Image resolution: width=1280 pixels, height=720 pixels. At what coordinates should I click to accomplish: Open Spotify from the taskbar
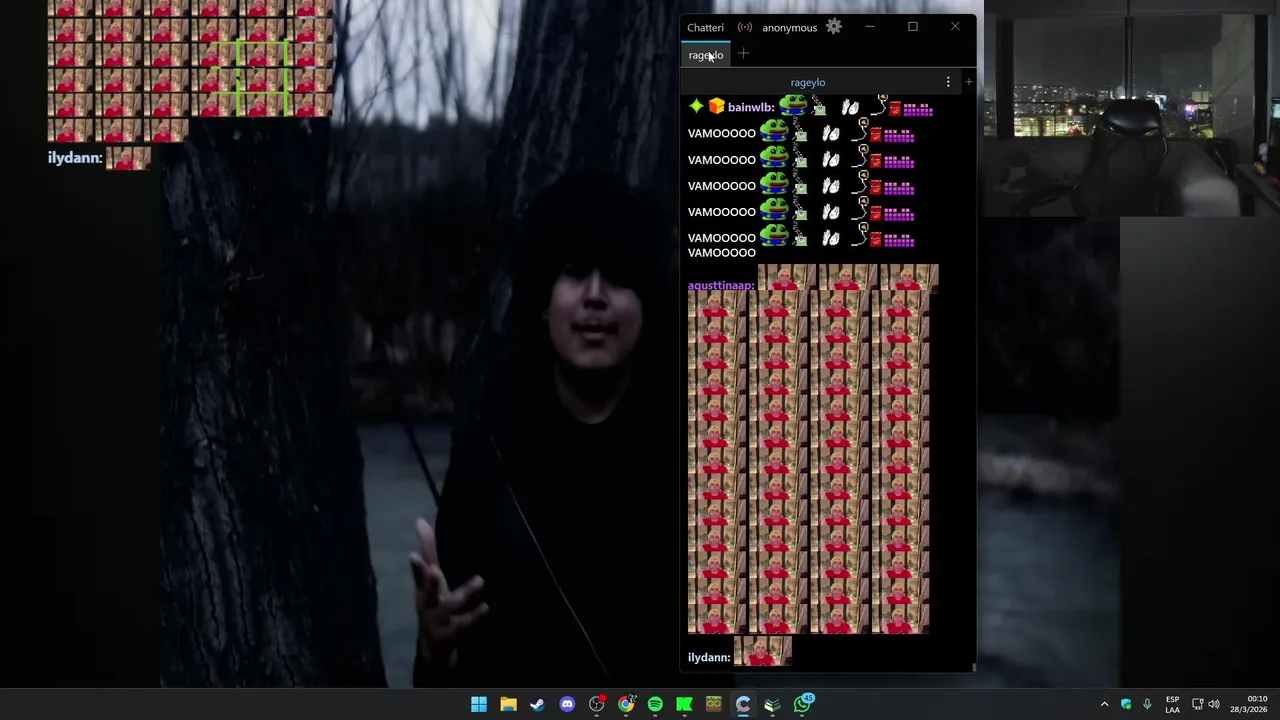pyautogui.click(x=655, y=704)
